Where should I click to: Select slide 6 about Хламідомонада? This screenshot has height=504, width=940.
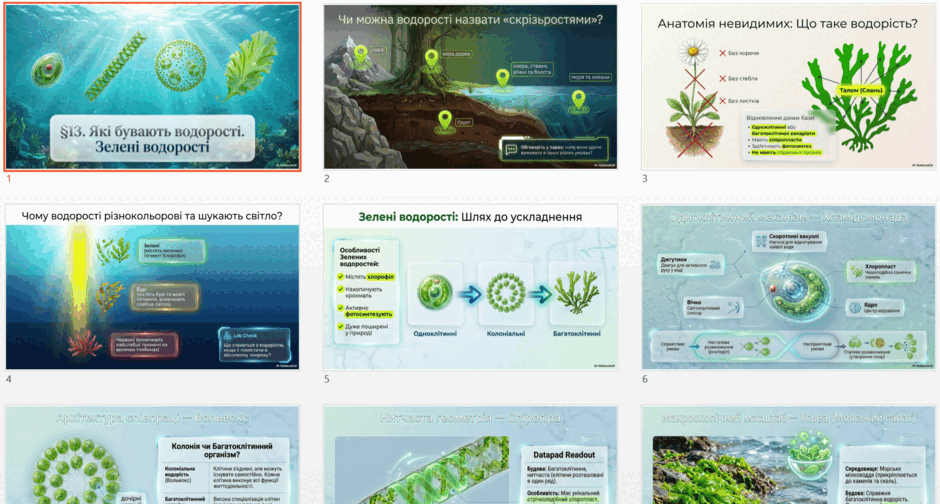[x=788, y=287]
